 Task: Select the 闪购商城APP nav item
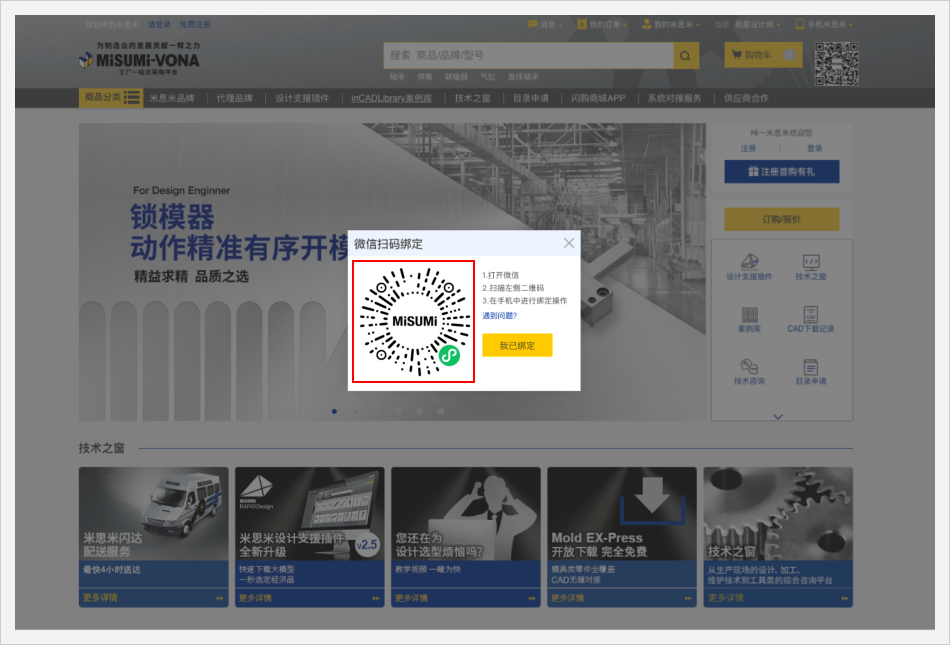pos(598,98)
